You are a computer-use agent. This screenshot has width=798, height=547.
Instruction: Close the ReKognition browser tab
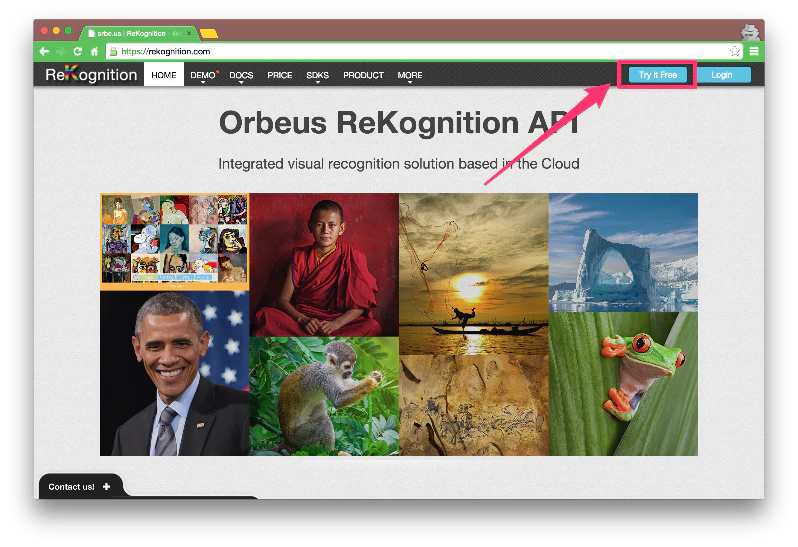tap(189, 33)
